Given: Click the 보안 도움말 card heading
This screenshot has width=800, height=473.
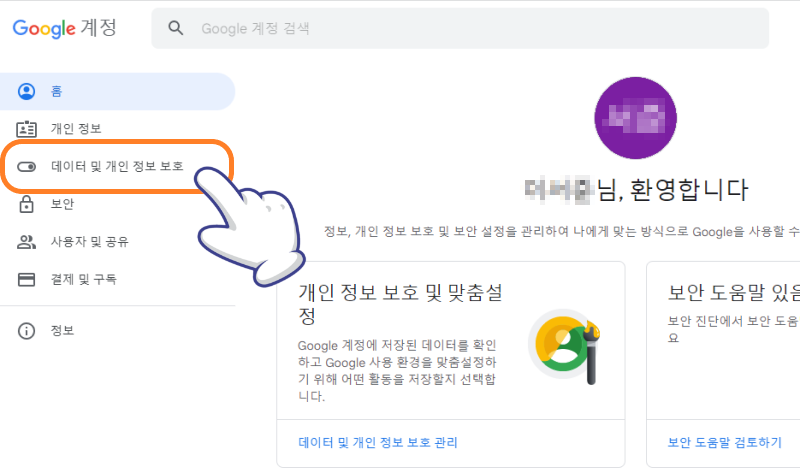Looking at the screenshot, I should point(734,292).
